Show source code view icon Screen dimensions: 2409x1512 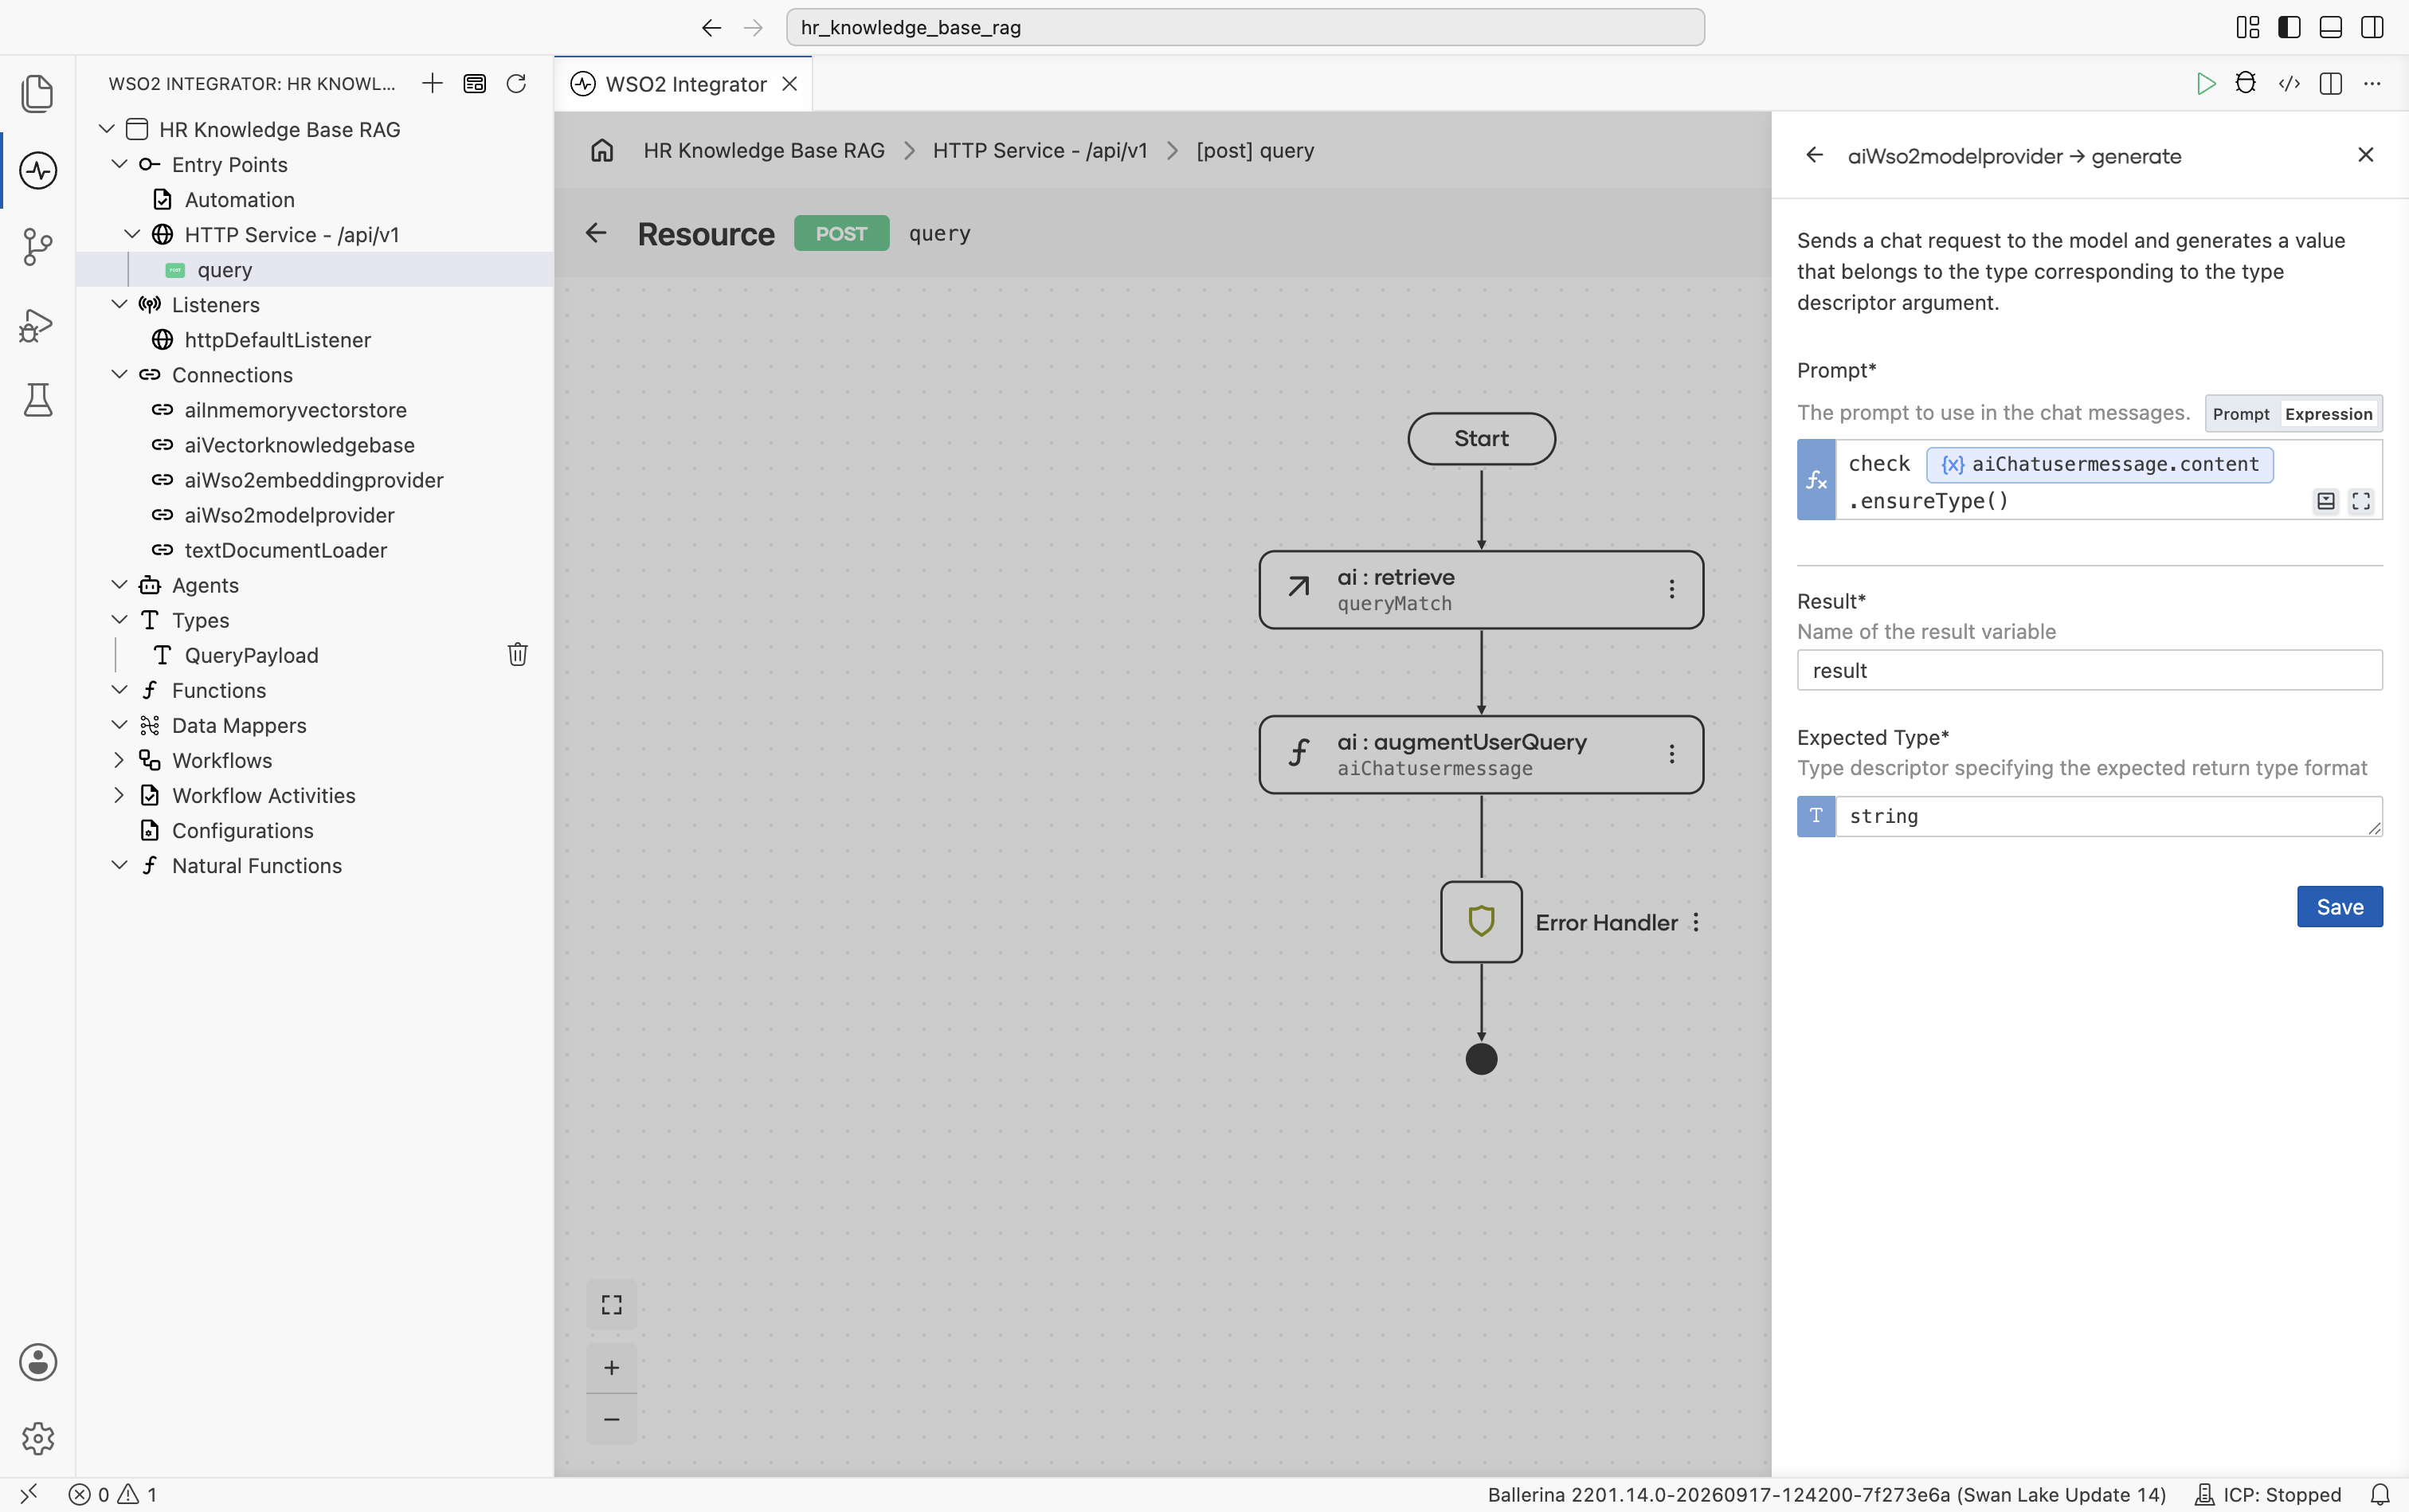[2289, 83]
